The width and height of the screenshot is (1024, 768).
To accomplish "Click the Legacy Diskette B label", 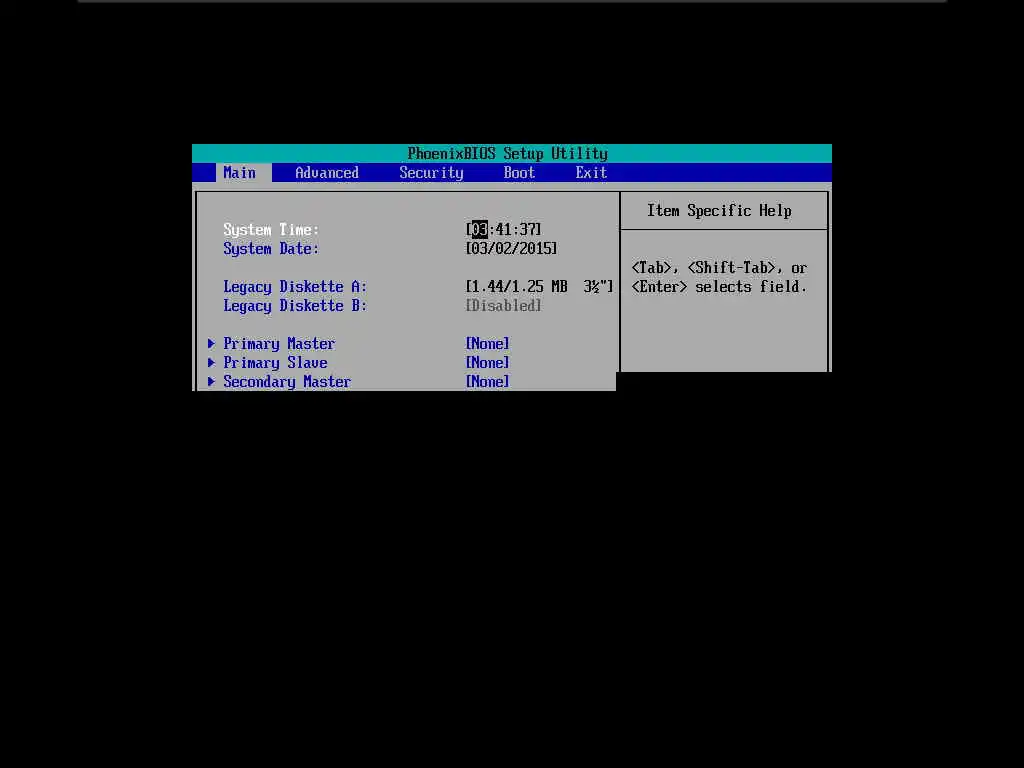I will coord(295,306).
